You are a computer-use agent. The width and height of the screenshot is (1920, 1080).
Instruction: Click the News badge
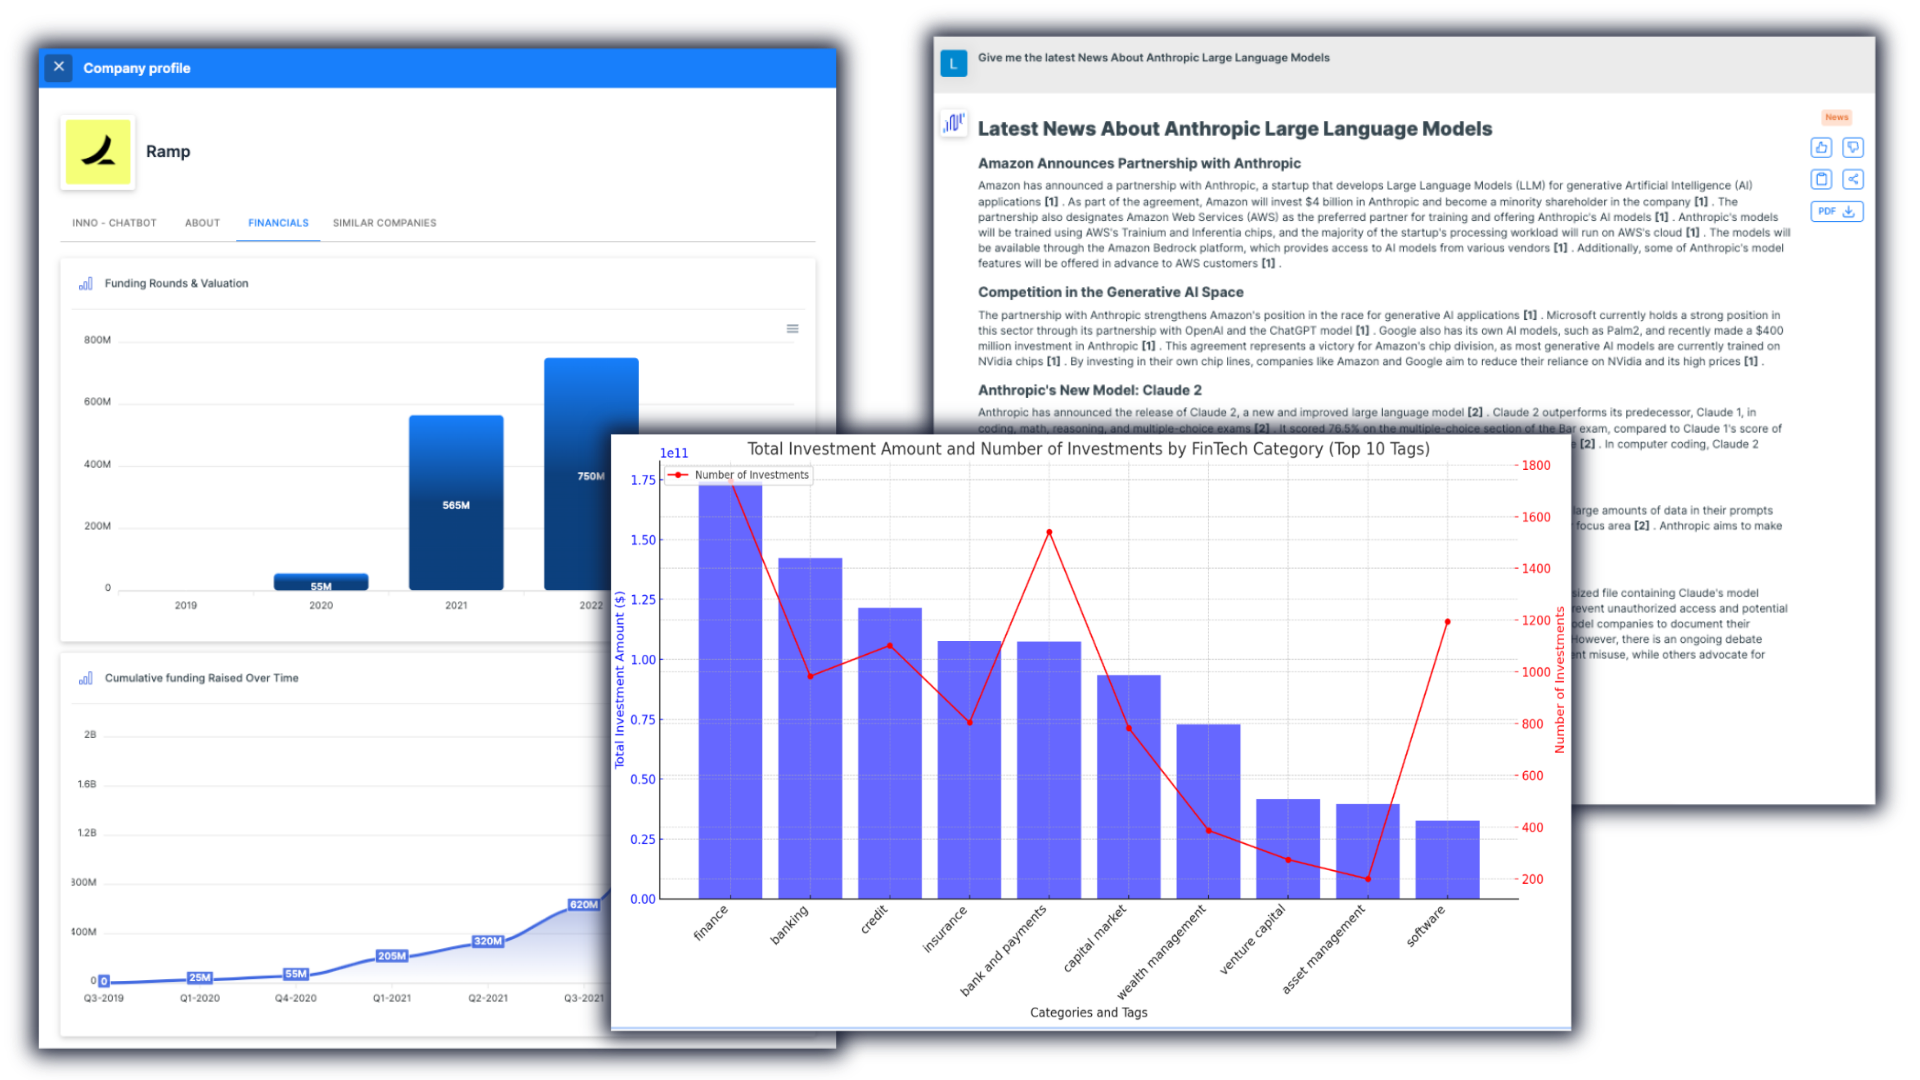pos(1837,117)
